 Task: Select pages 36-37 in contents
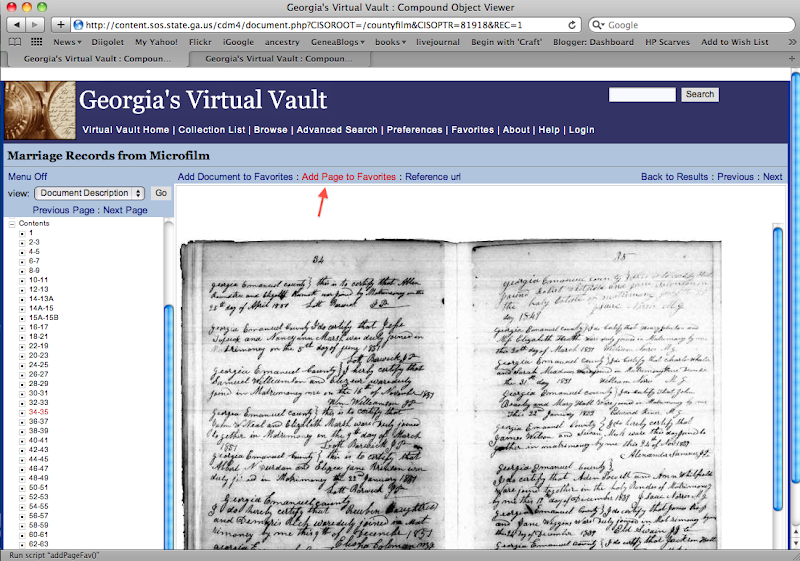tap(39, 422)
